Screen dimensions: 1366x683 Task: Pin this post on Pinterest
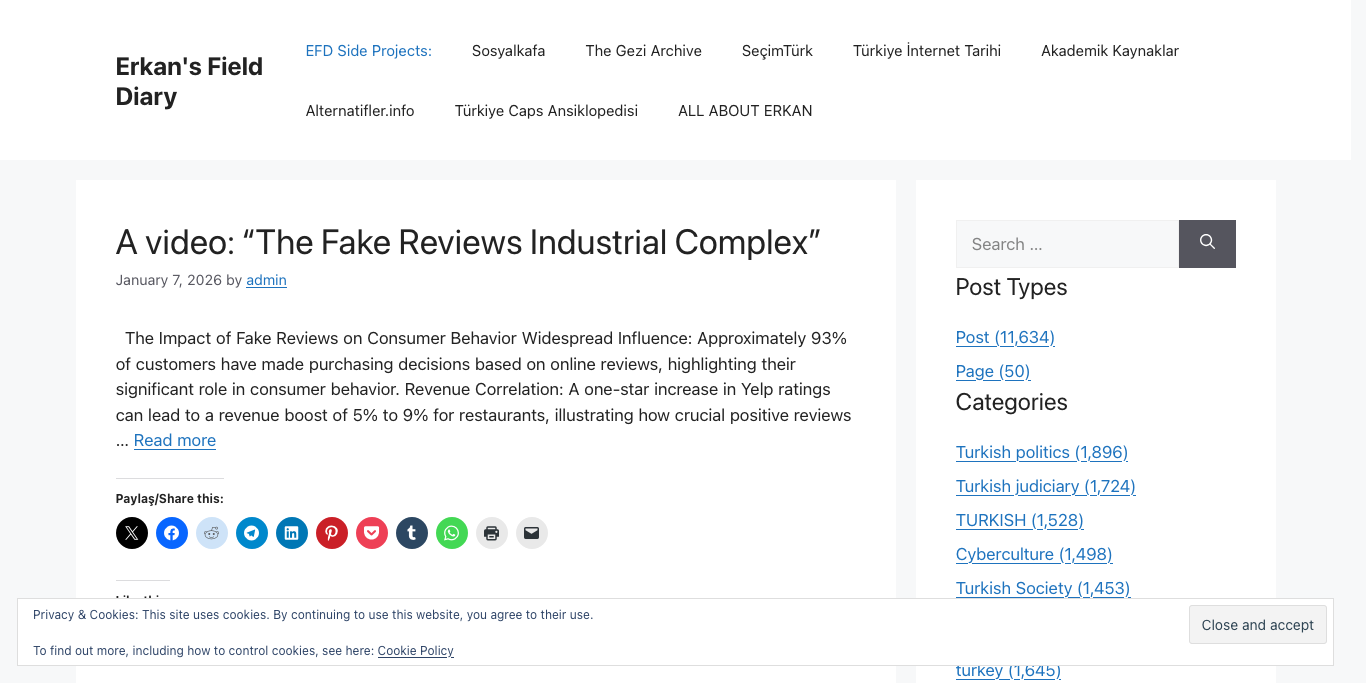tap(332, 533)
